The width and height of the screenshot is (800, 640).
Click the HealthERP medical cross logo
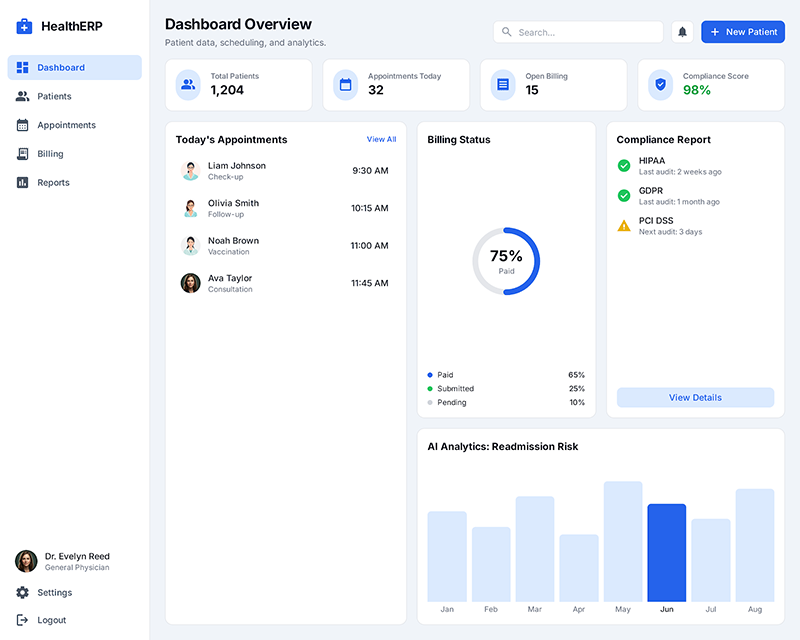(x=22, y=25)
